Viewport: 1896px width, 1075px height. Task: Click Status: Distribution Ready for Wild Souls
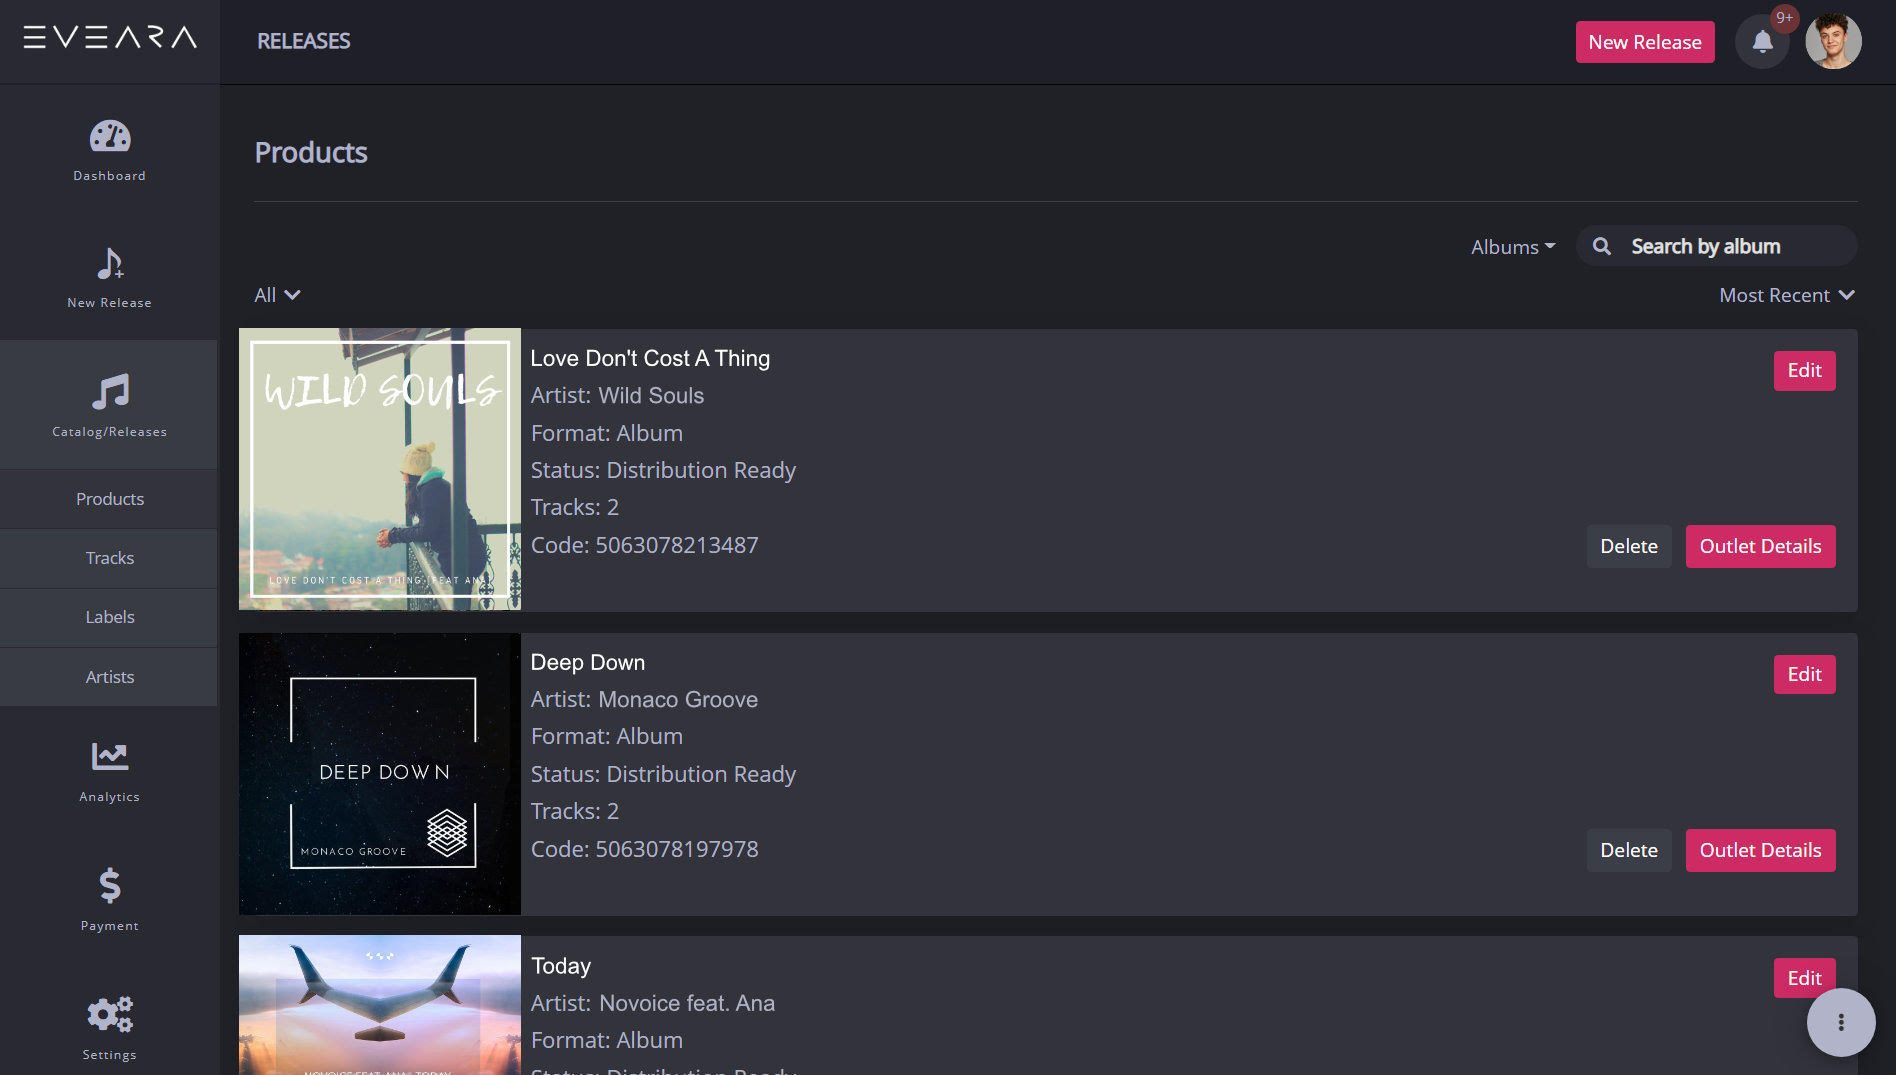(x=663, y=470)
